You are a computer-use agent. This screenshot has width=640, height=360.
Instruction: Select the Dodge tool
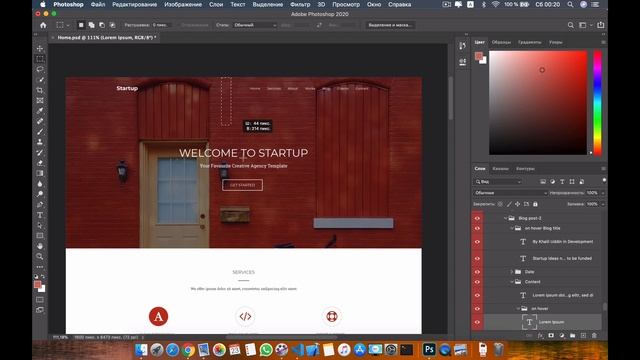40,194
